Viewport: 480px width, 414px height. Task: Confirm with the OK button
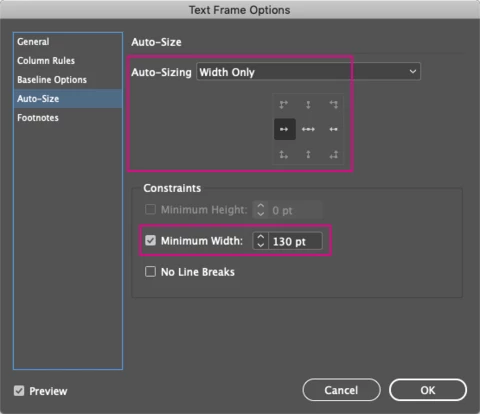[x=428, y=390]
